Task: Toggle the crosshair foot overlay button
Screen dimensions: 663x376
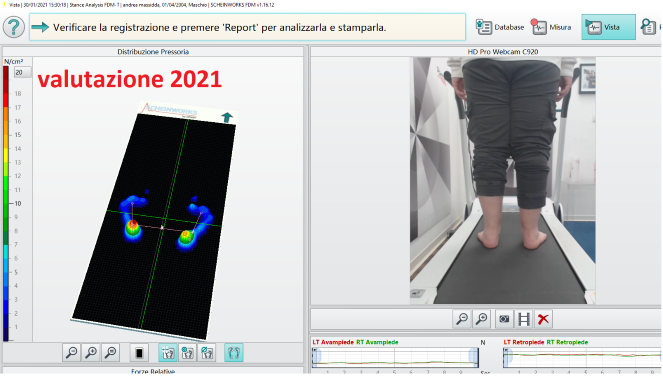Action: click(168, 352)
